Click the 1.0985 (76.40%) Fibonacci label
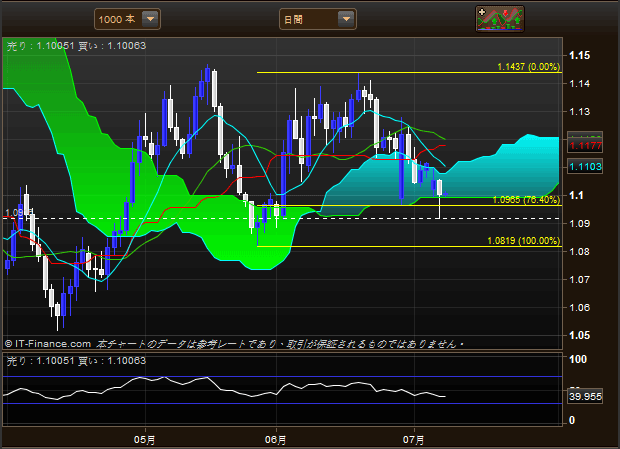The image size is (620, 449). tap(527, 200)
